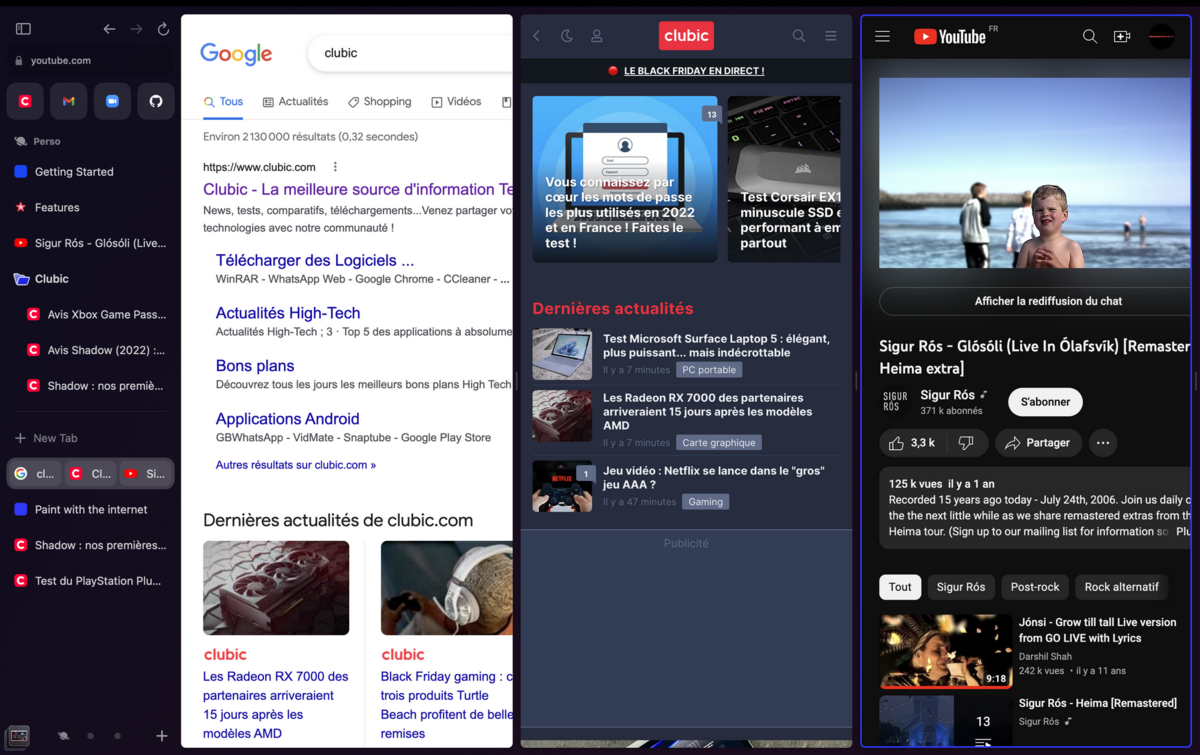Image resolution: width=1200 pixels, height=755 pixels.
Task: Click the Carte graphique category tag
Action: 719,442
